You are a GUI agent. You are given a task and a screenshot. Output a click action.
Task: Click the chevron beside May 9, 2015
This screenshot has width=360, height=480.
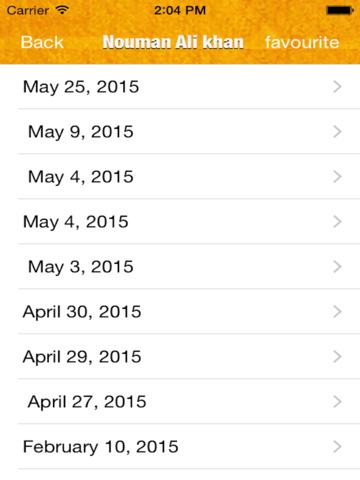click(337, 132)
